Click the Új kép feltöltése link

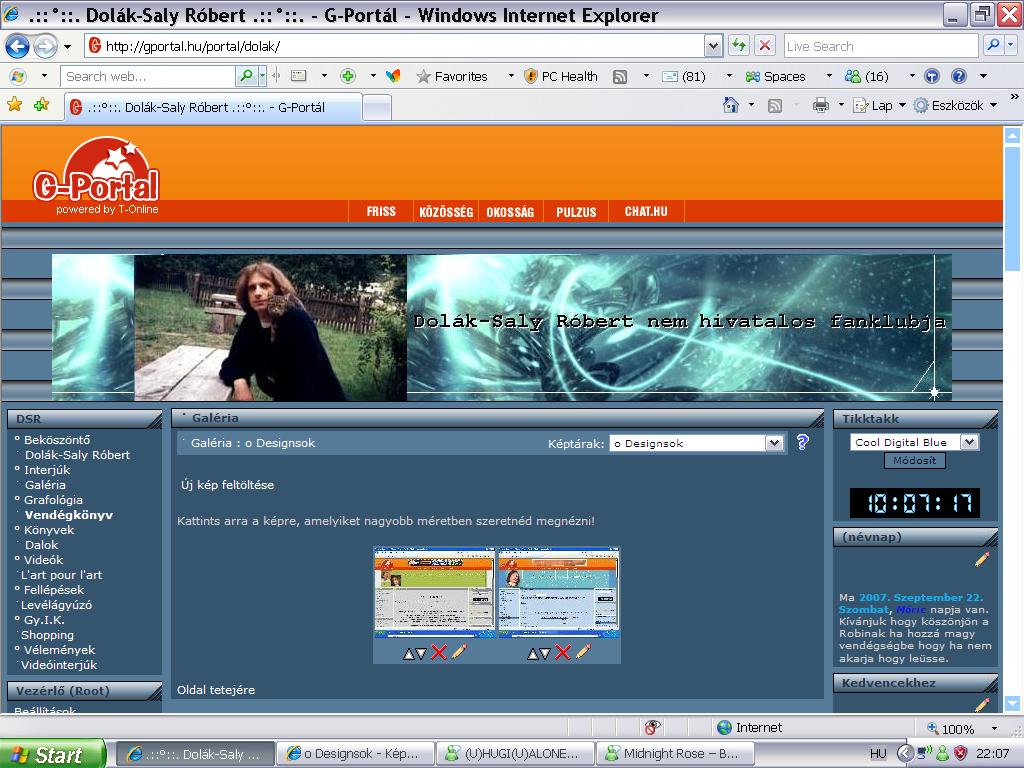[x=227, y=485]
